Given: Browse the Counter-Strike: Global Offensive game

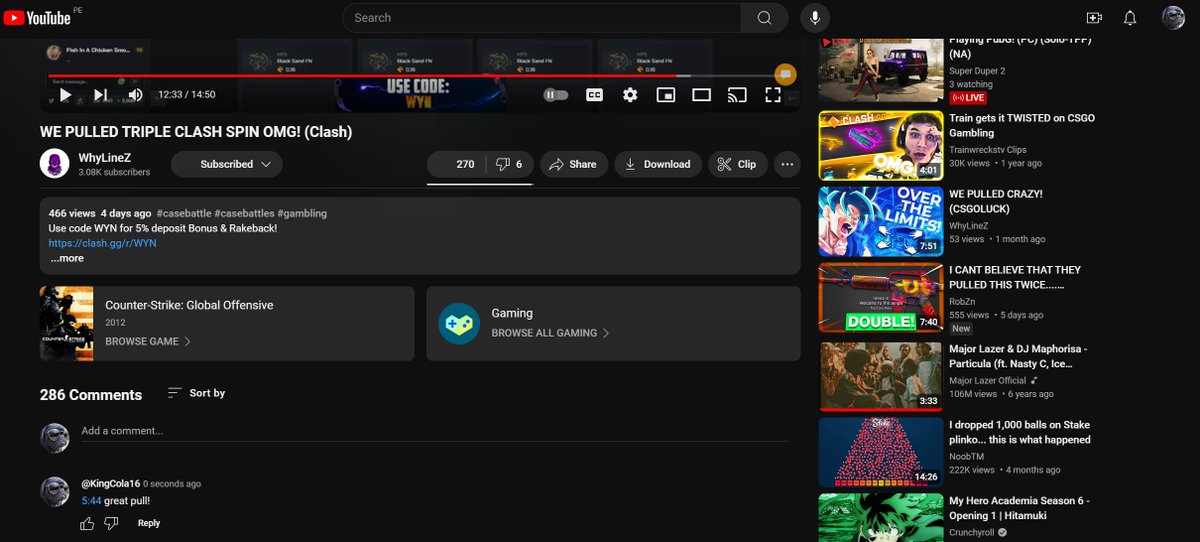Looking at the screenshot, I should (x=148, y=341).
